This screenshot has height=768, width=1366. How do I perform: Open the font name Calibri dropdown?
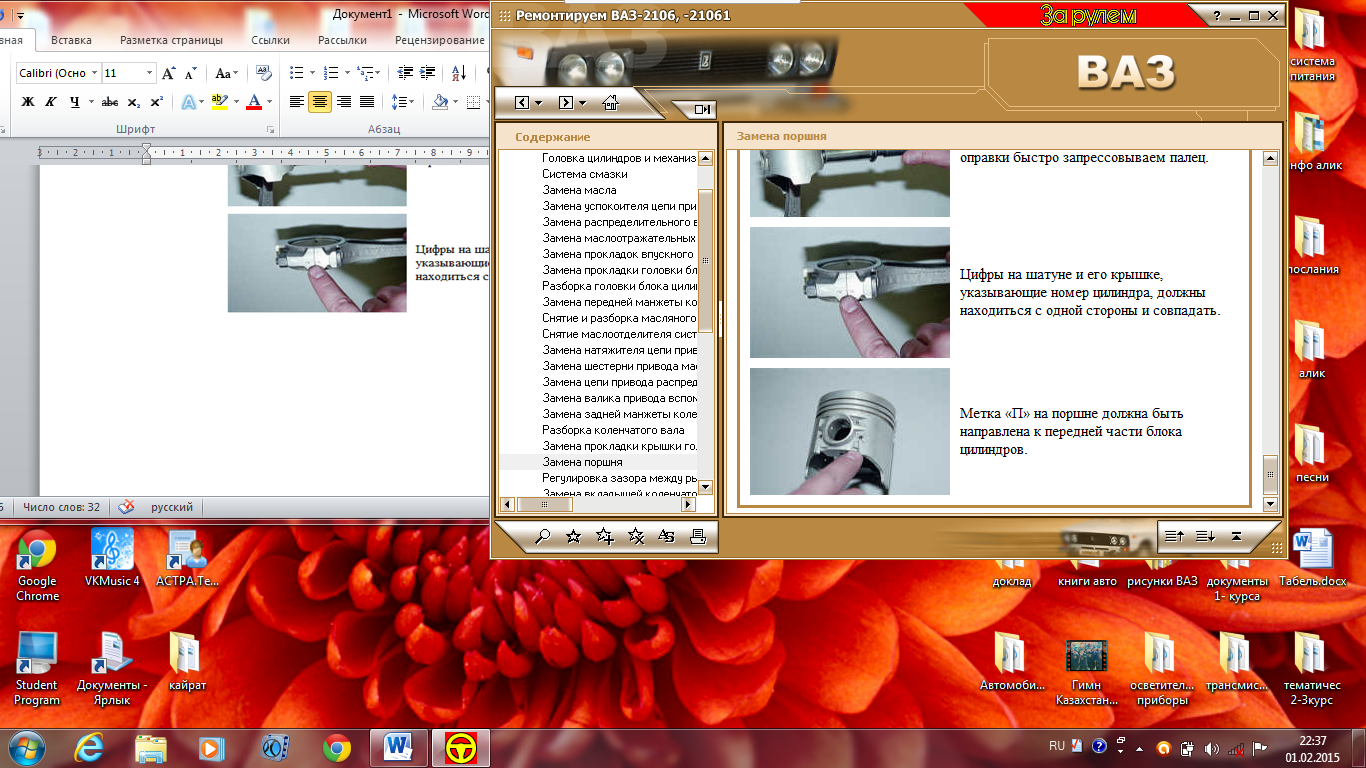[x=95, y=73]
